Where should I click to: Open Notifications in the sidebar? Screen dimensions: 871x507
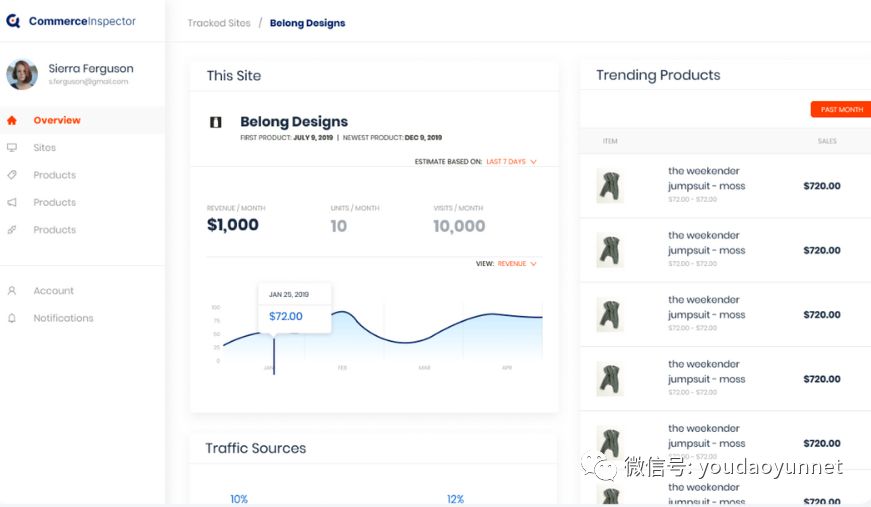pyautogui.click(x=63, y=318)
